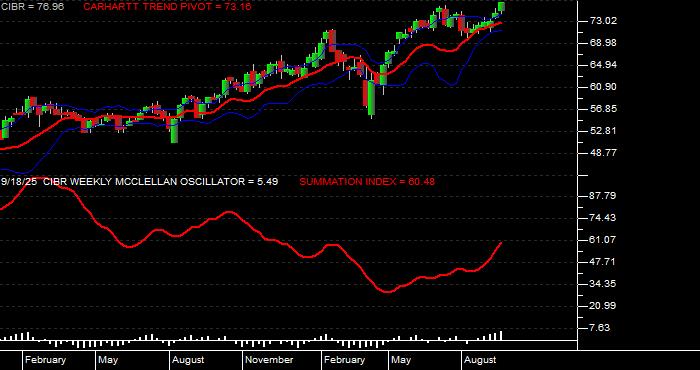Click the SUMMATION INDEX = 60.48 label
This screenshot has width=700, height=370.
click(x=367, y=182)
